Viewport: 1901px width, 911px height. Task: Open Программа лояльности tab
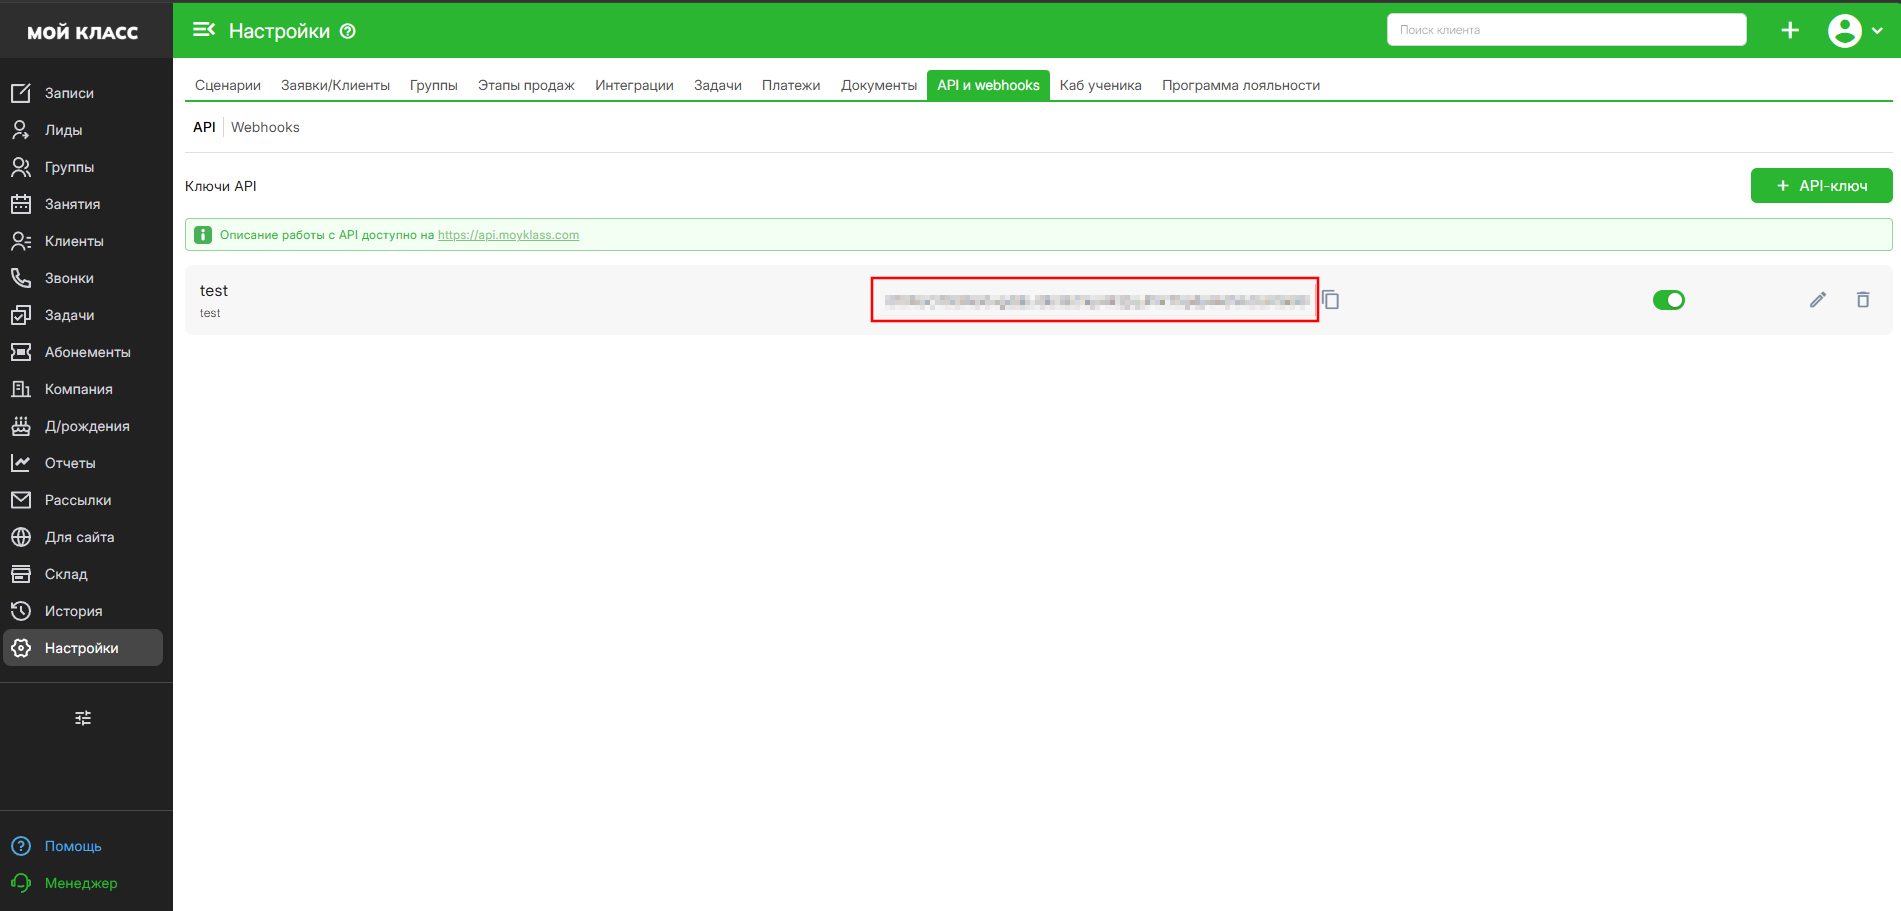(x=1241, y=85)
